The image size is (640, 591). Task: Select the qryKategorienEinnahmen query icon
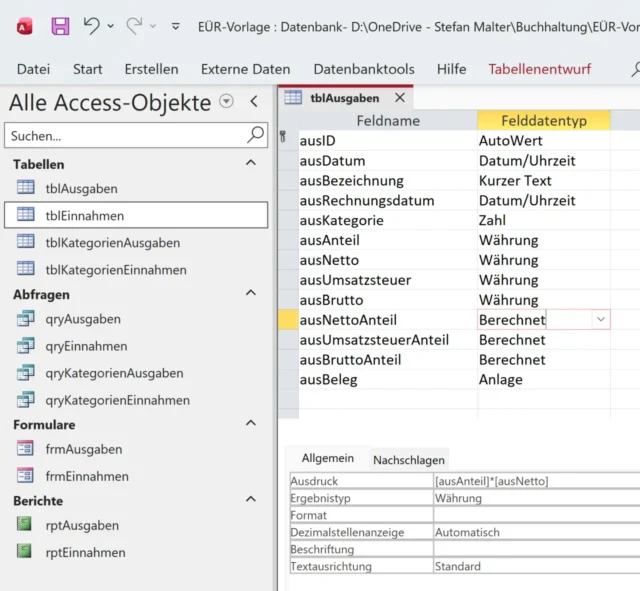tap(26, 400)
